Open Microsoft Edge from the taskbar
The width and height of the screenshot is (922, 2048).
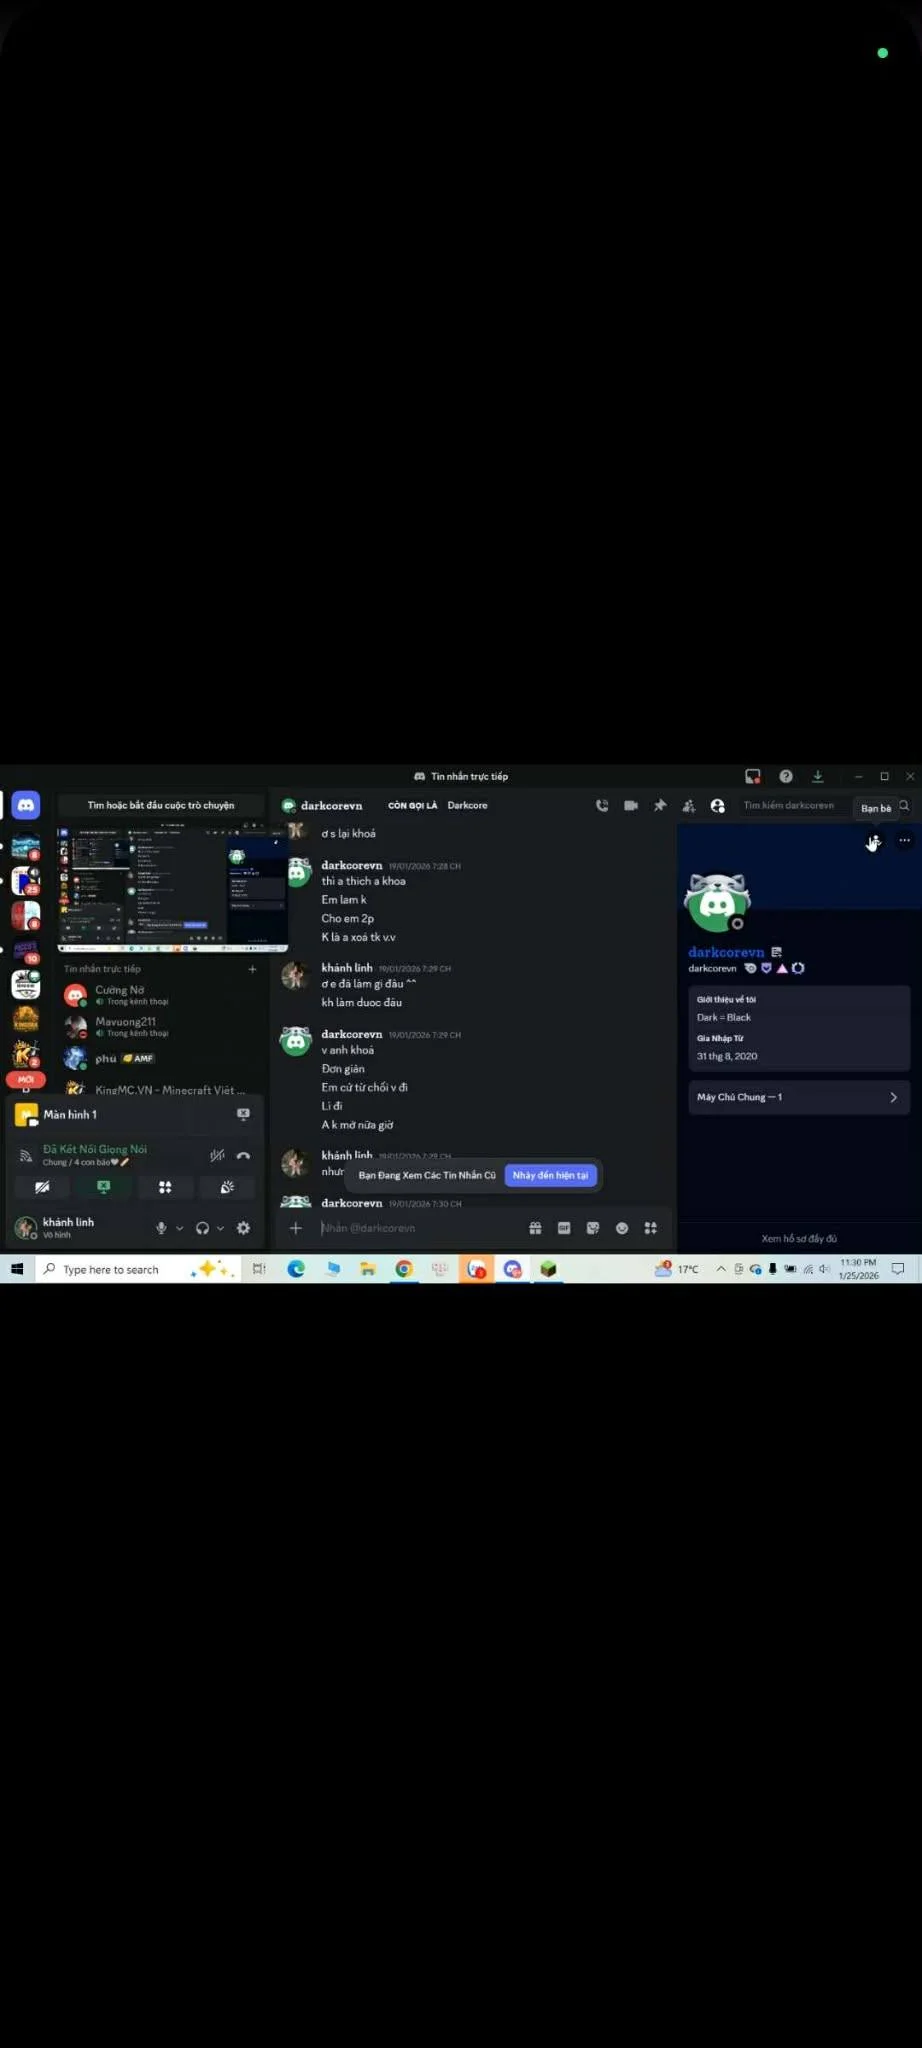coord(296,1269)
